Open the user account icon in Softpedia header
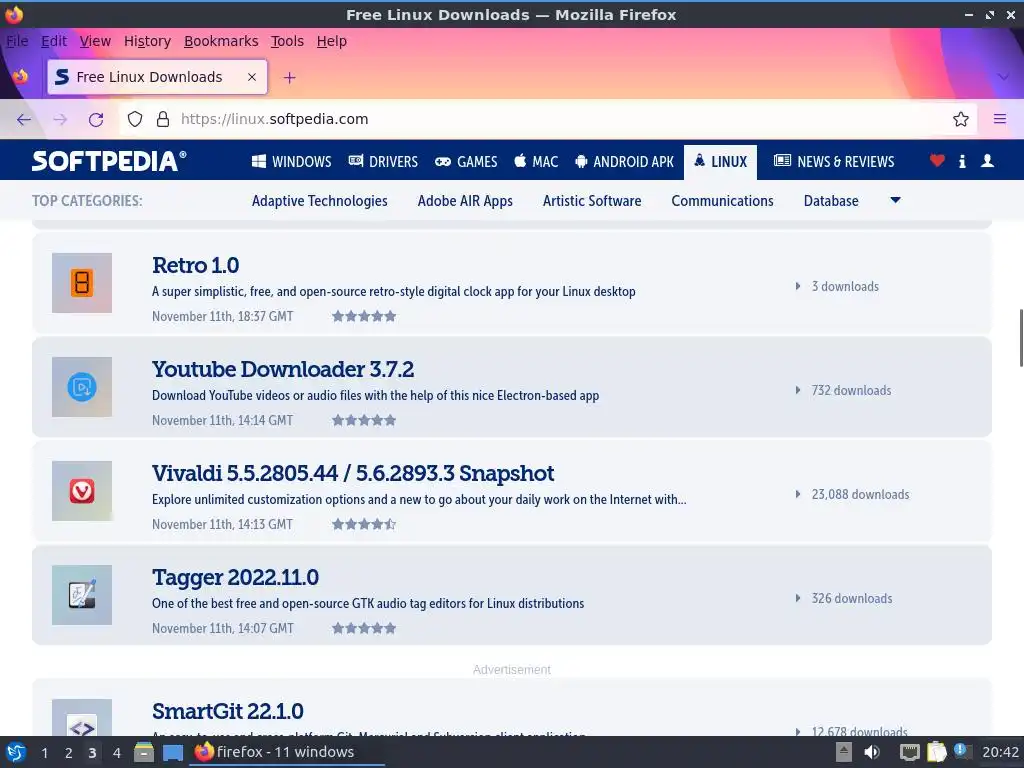This screenshot has width=1024, height=768. (x=987, y=160)
